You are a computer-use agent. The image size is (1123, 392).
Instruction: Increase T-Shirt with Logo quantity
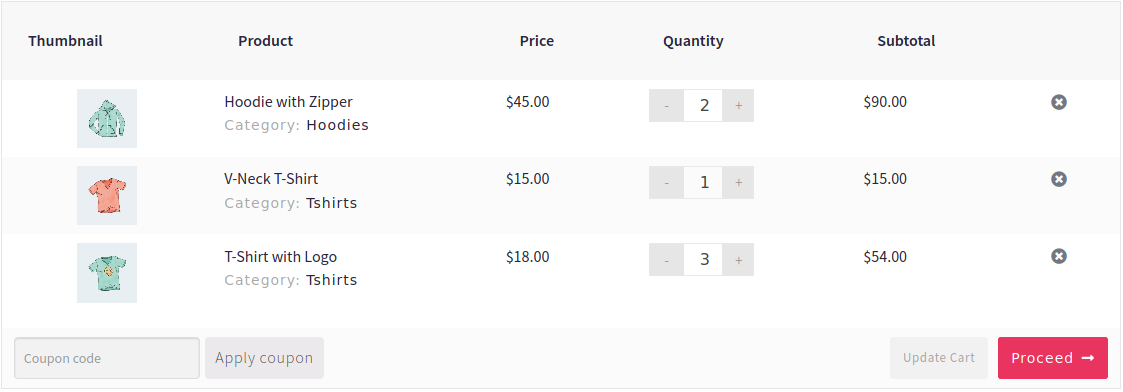point(738,259)
